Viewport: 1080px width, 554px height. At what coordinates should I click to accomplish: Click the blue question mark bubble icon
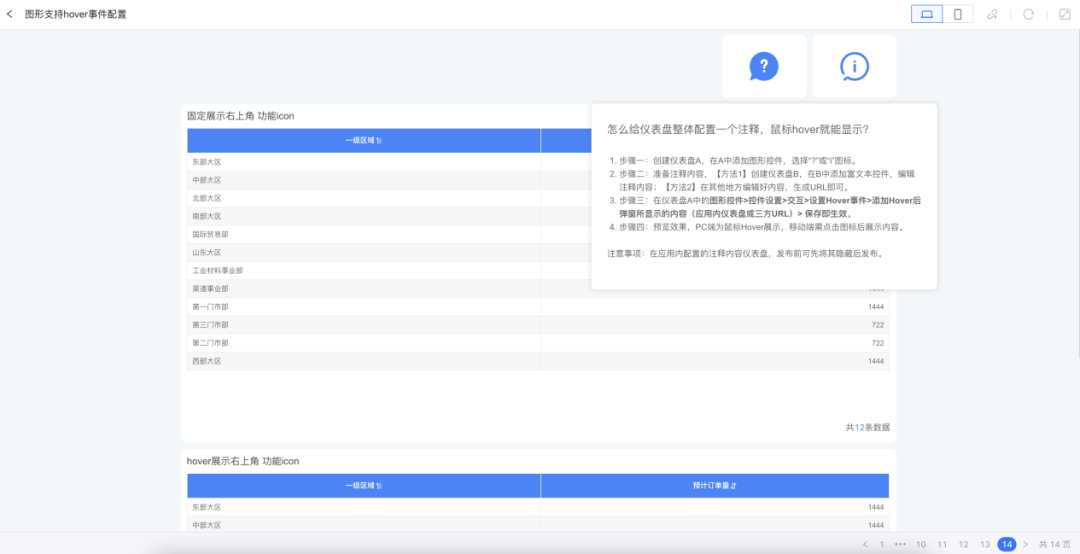764,66
